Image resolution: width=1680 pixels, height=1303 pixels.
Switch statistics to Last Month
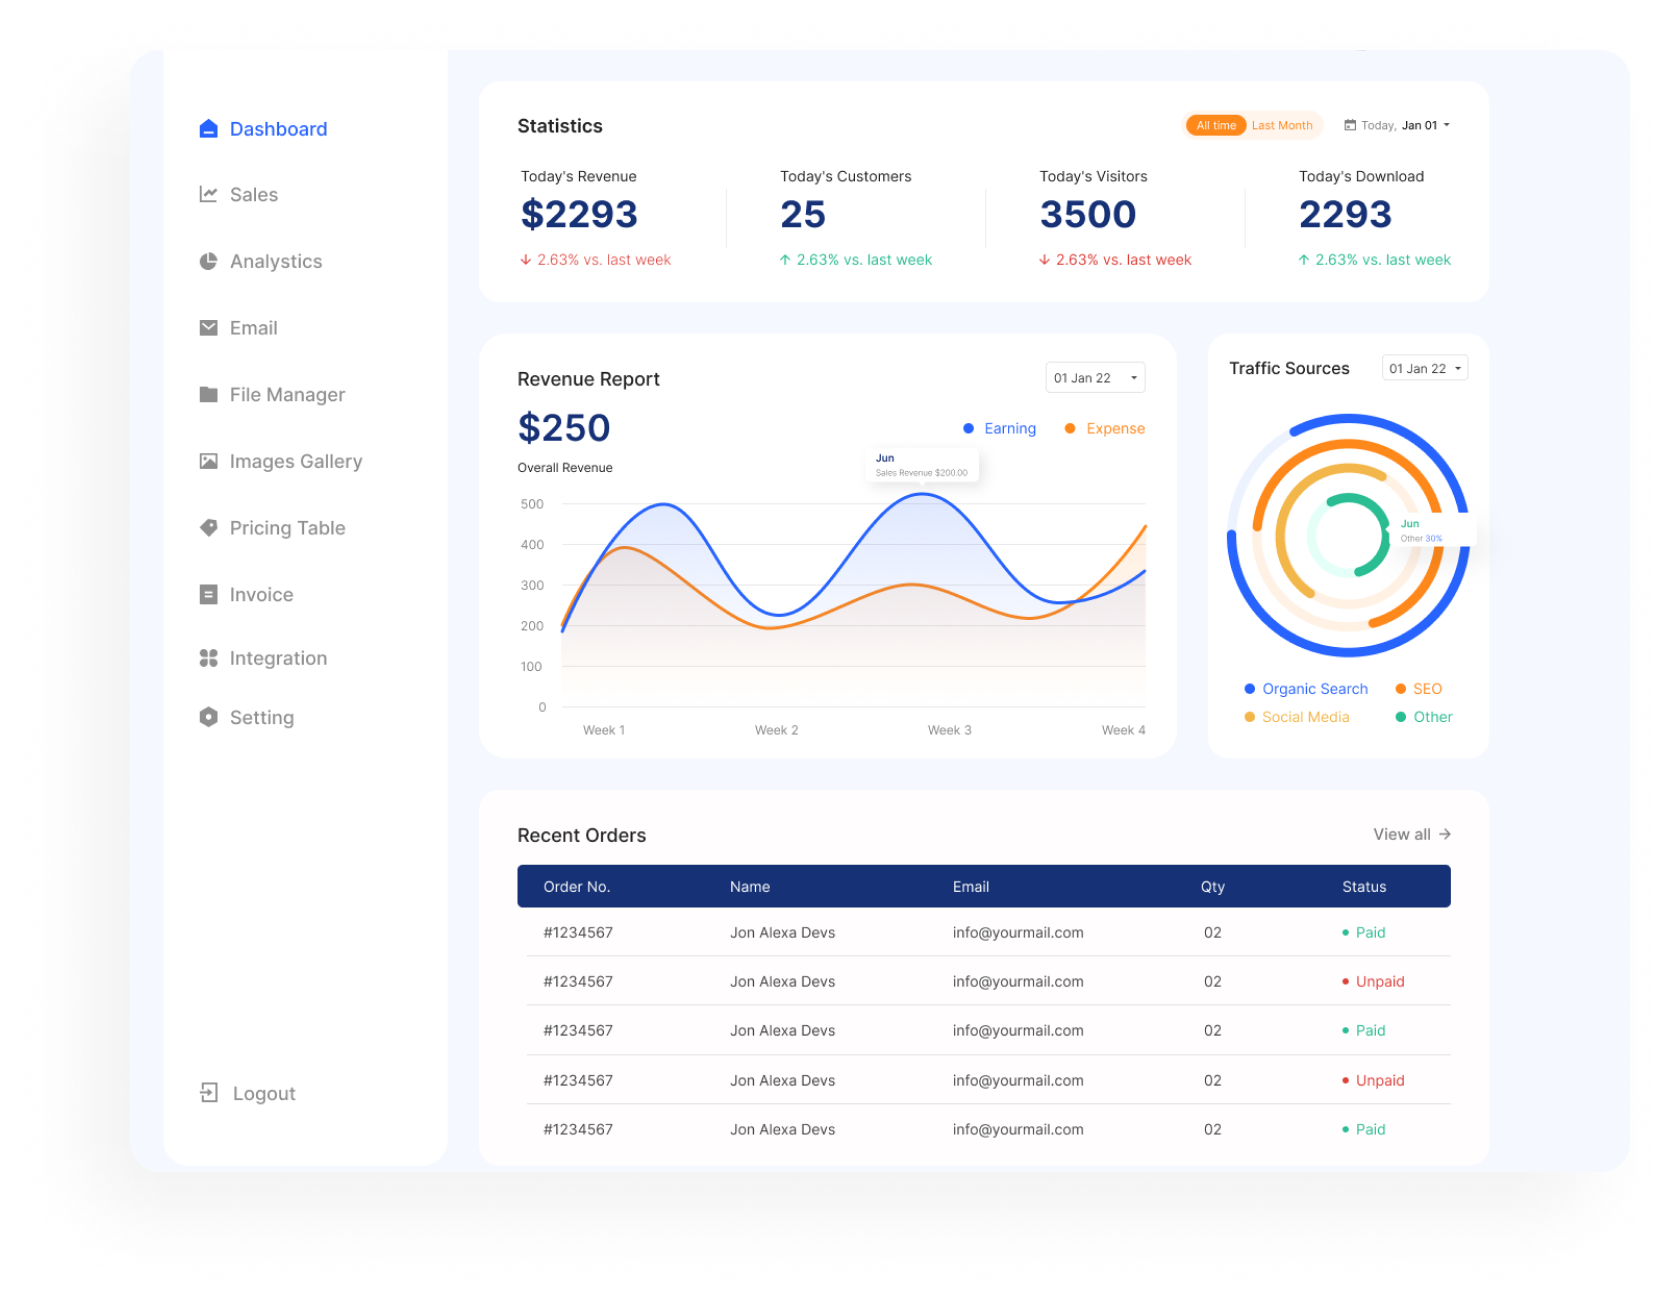tap(1281, 125)
